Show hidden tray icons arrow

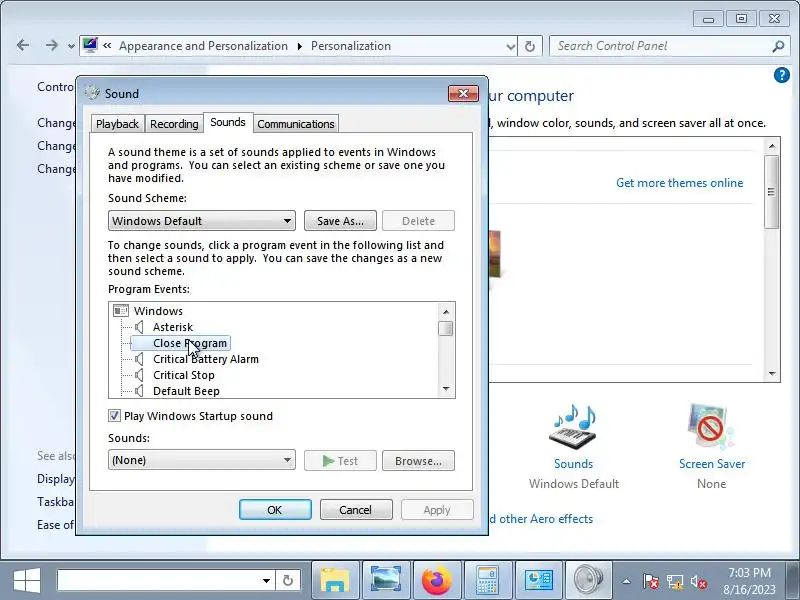click(x=626, y=581)
